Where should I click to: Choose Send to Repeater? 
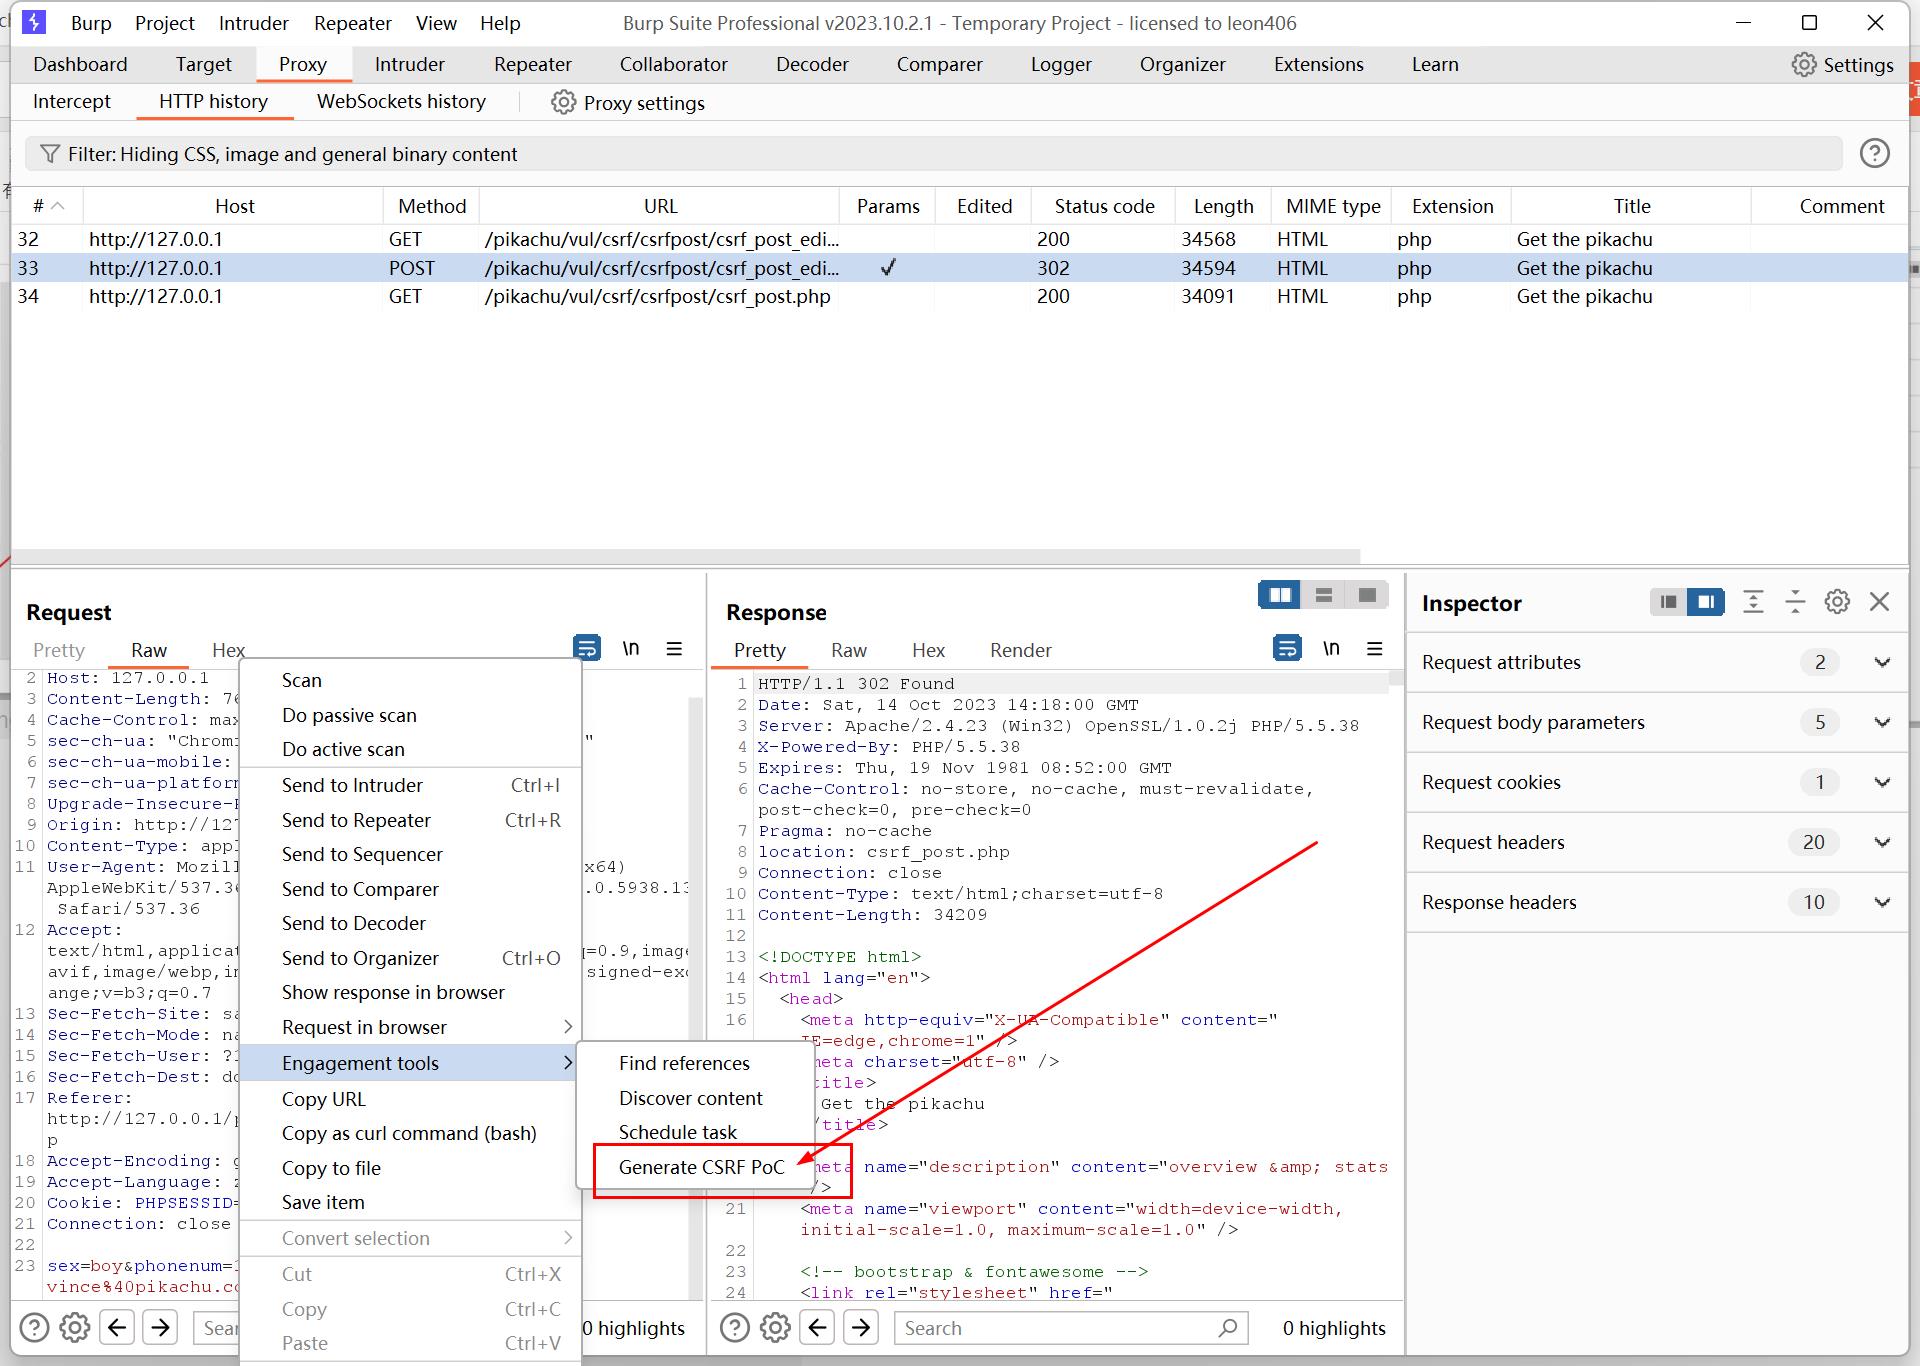(410, 820)
